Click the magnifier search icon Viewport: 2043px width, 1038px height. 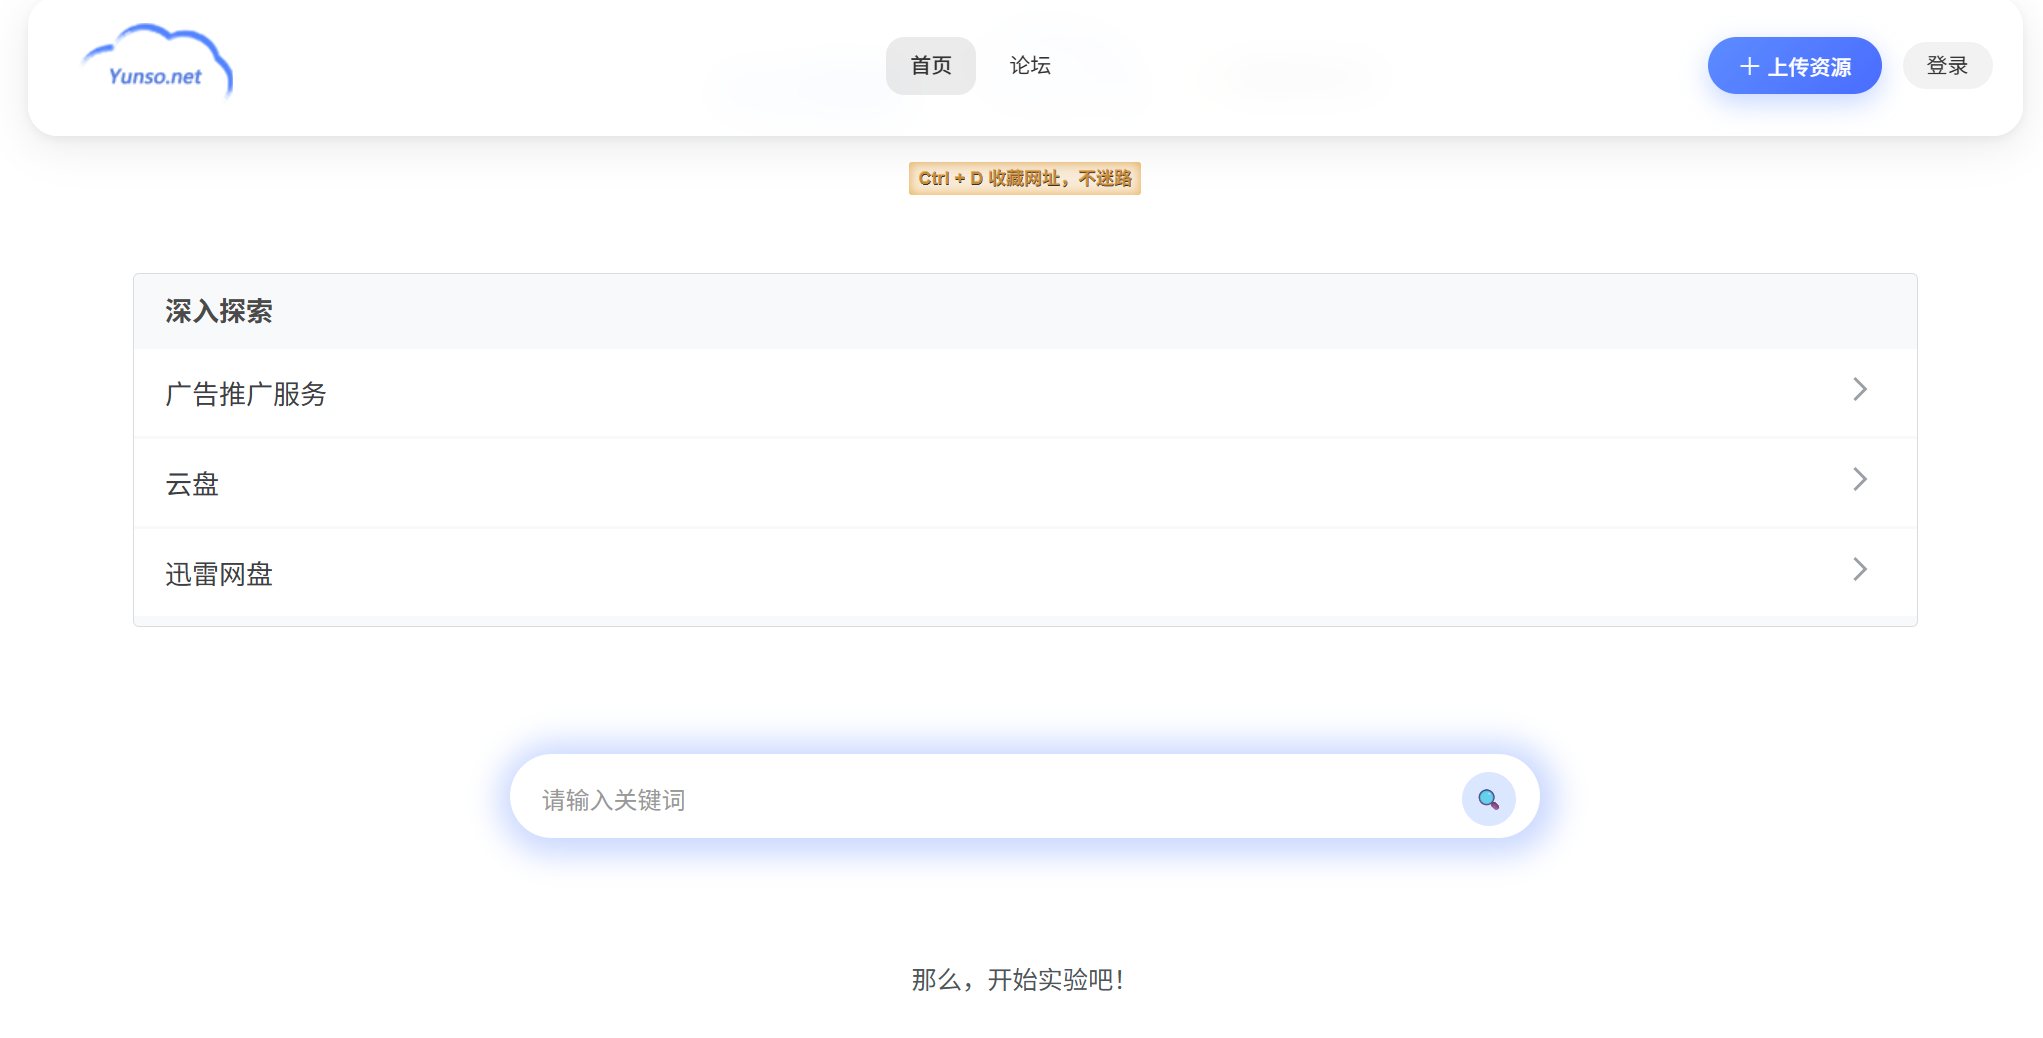coord(1487,798)
